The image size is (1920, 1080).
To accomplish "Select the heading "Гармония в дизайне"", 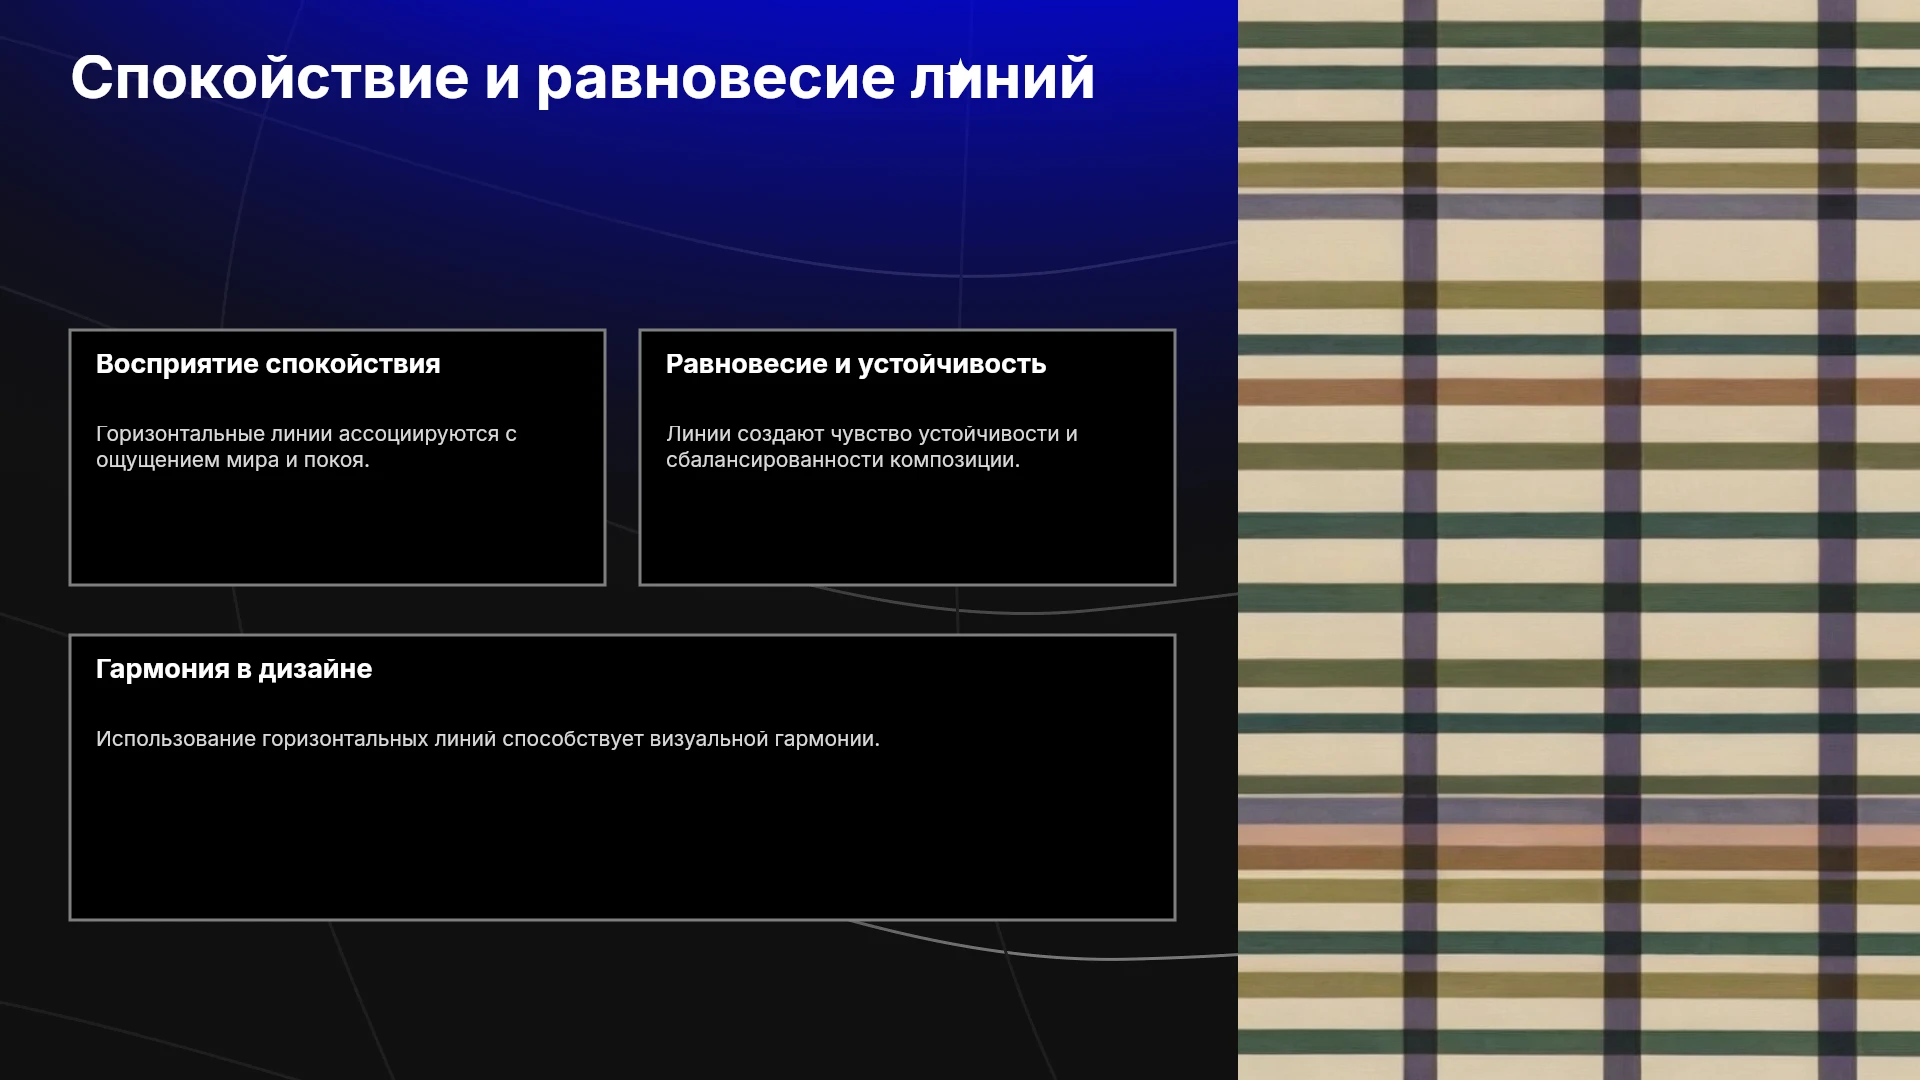I will tap(234, 669).
